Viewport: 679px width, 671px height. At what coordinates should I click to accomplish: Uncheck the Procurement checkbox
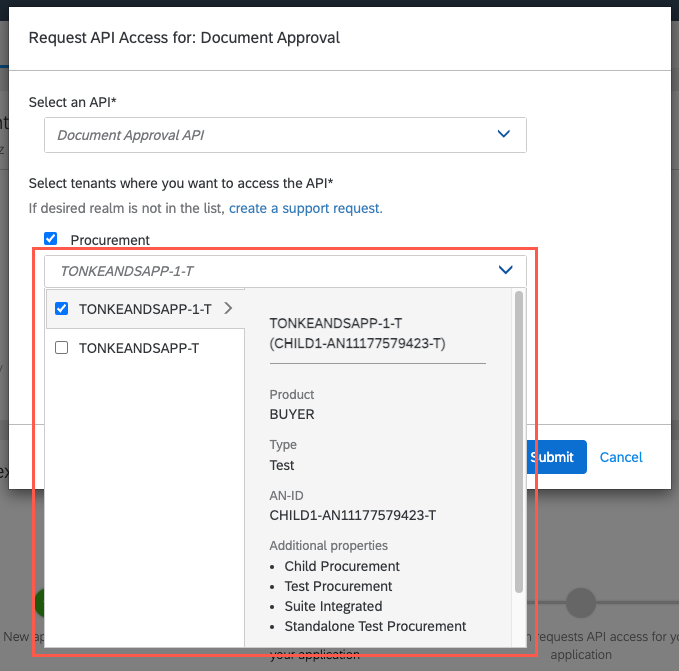click(51, 239)
